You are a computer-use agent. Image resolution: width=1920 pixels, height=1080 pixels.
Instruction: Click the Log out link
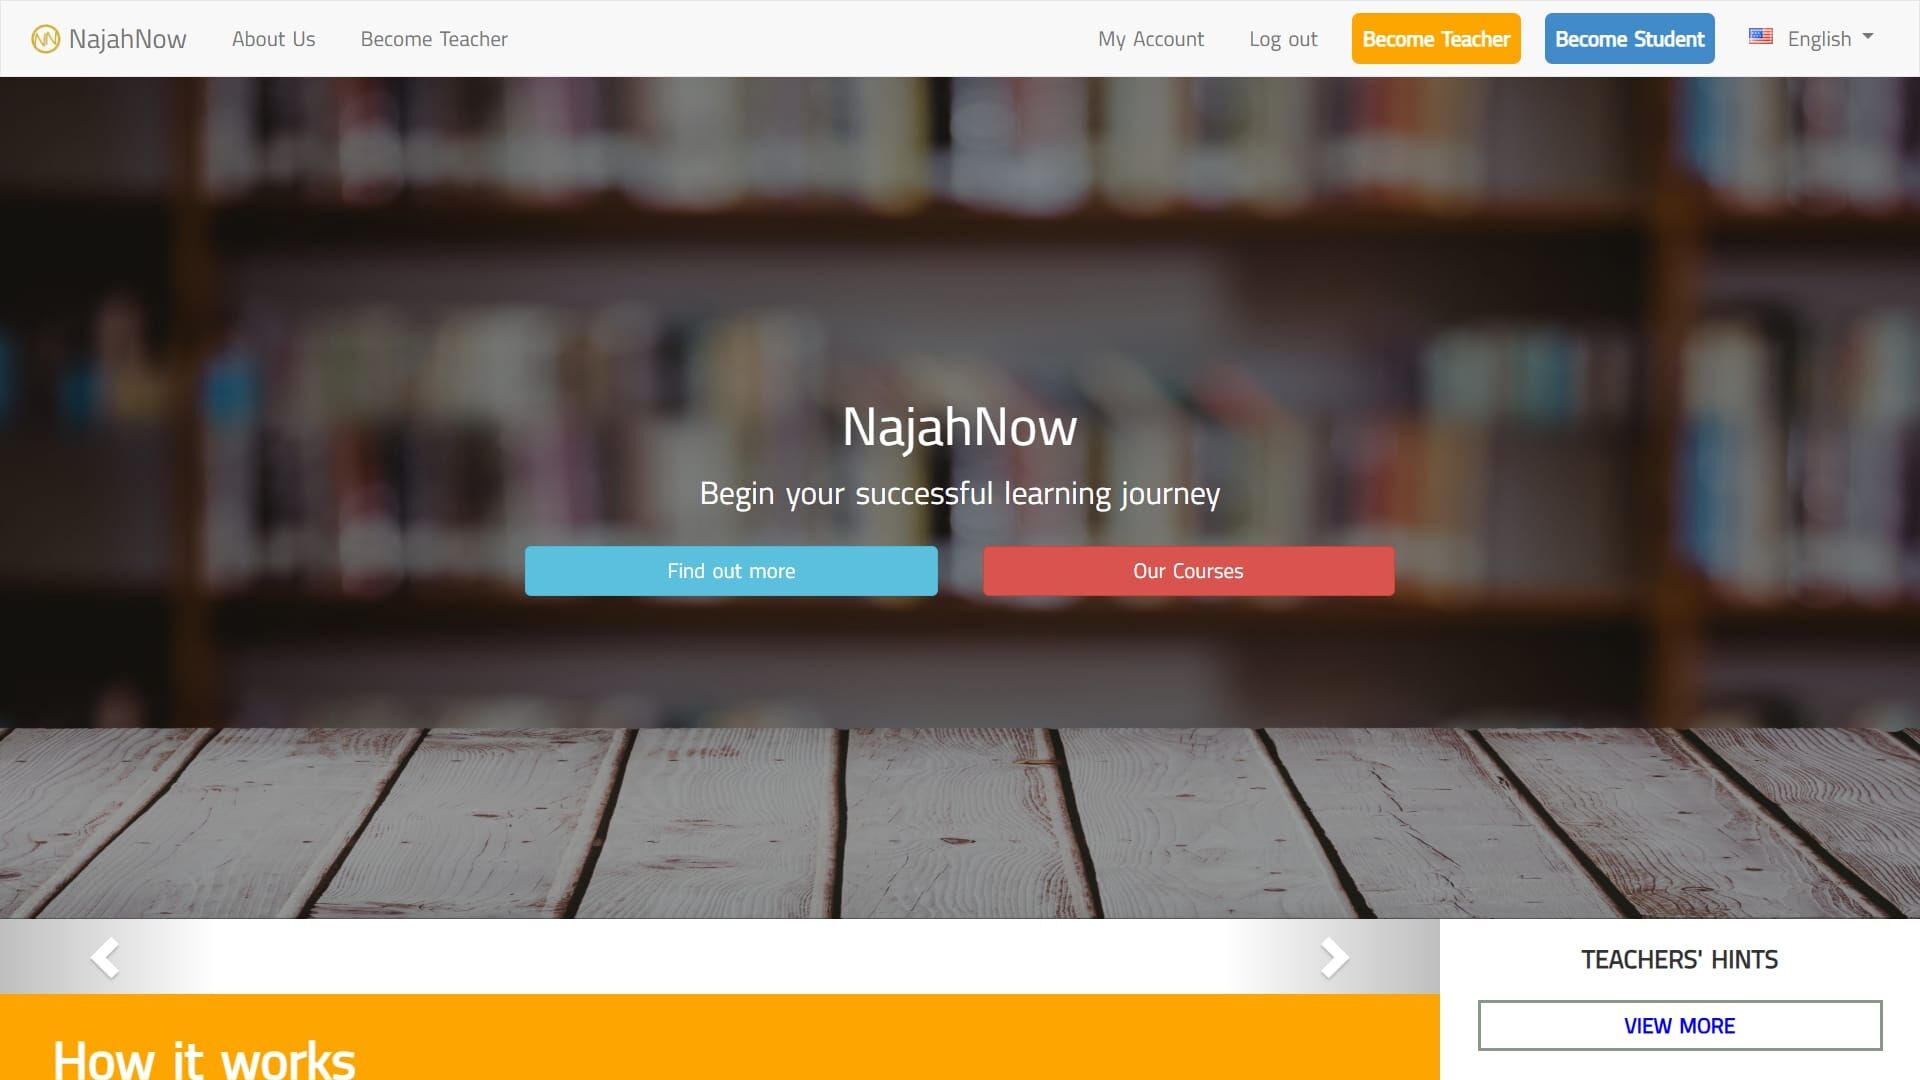tap(1283, 39)
